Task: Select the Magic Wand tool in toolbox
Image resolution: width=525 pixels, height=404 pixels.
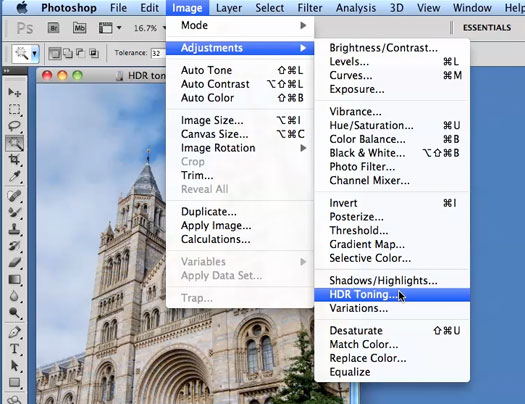Action: point(14,143)
